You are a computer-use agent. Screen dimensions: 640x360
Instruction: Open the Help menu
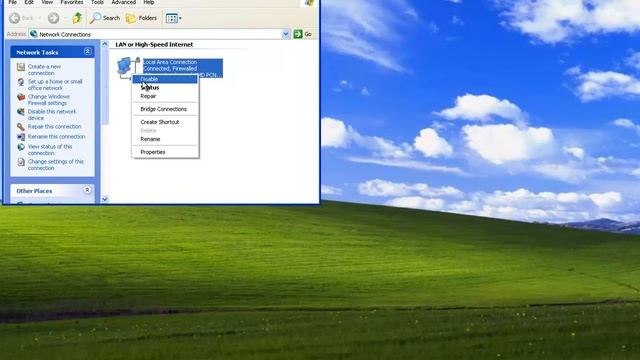coord(149,2)
